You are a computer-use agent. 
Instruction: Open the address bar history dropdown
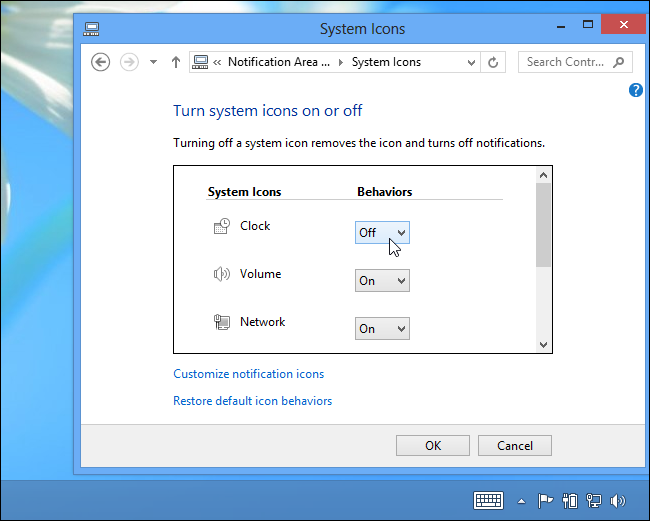pos(471,62)
